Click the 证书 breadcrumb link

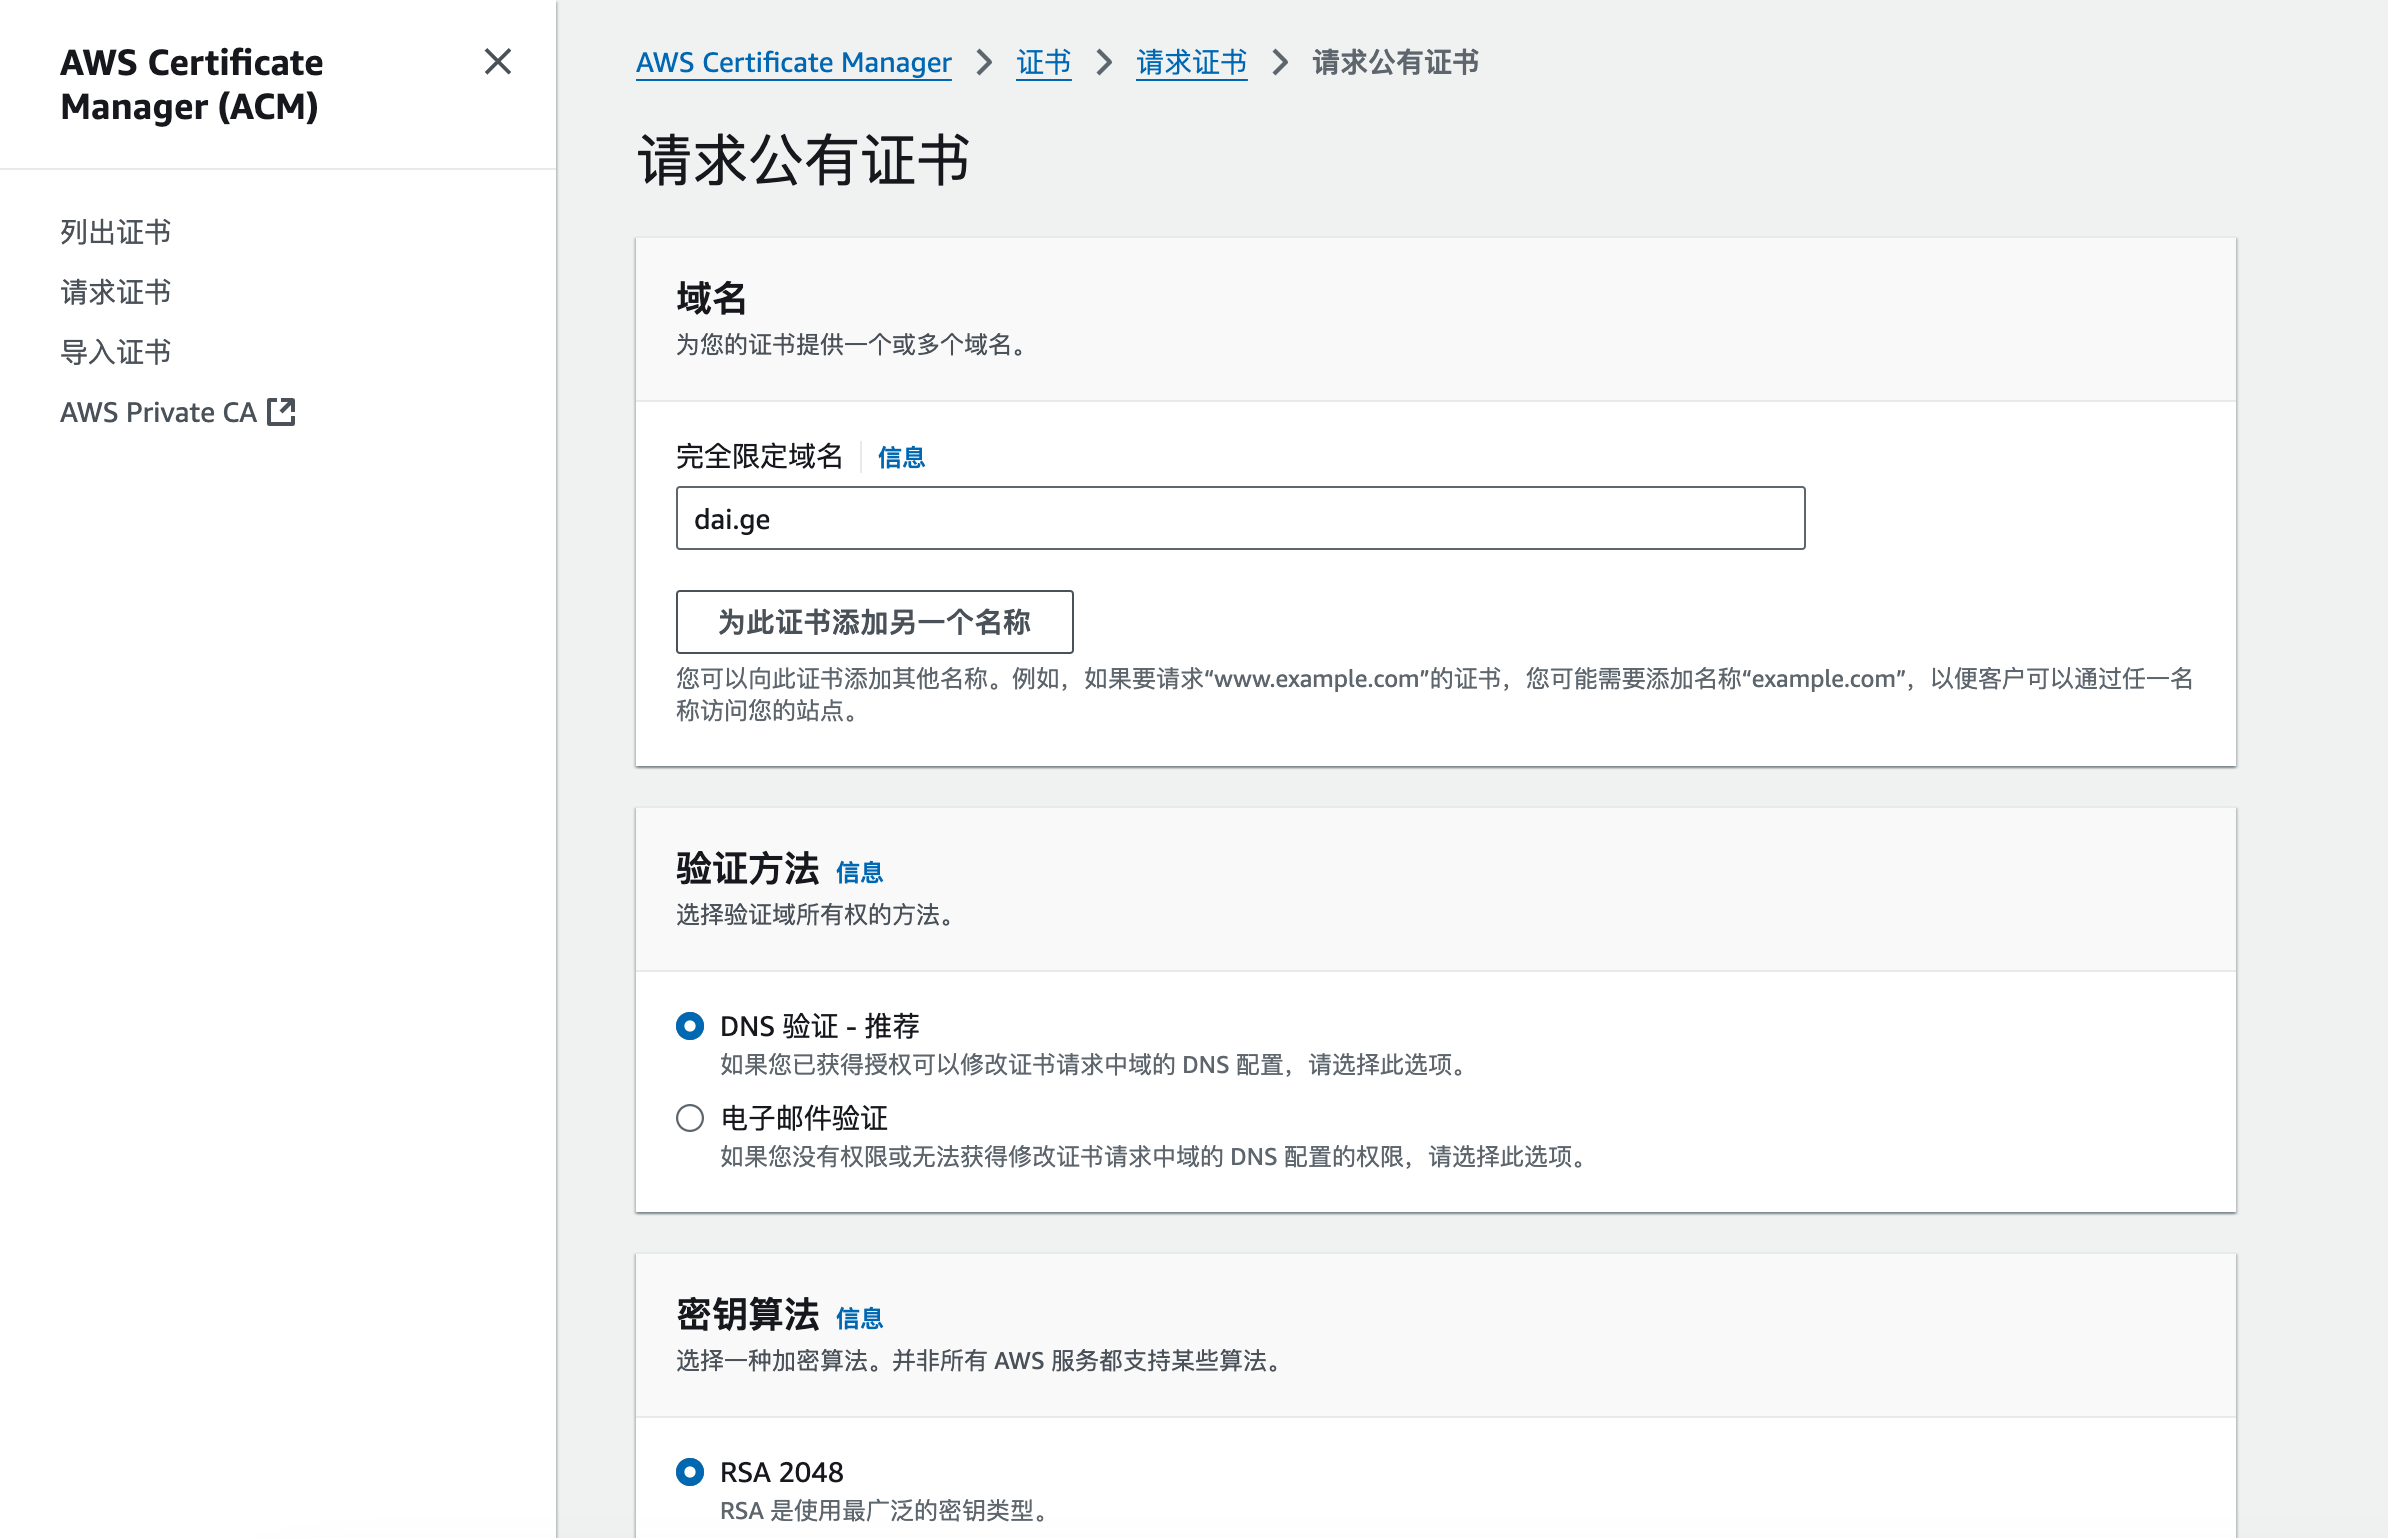coord(1043,62)
